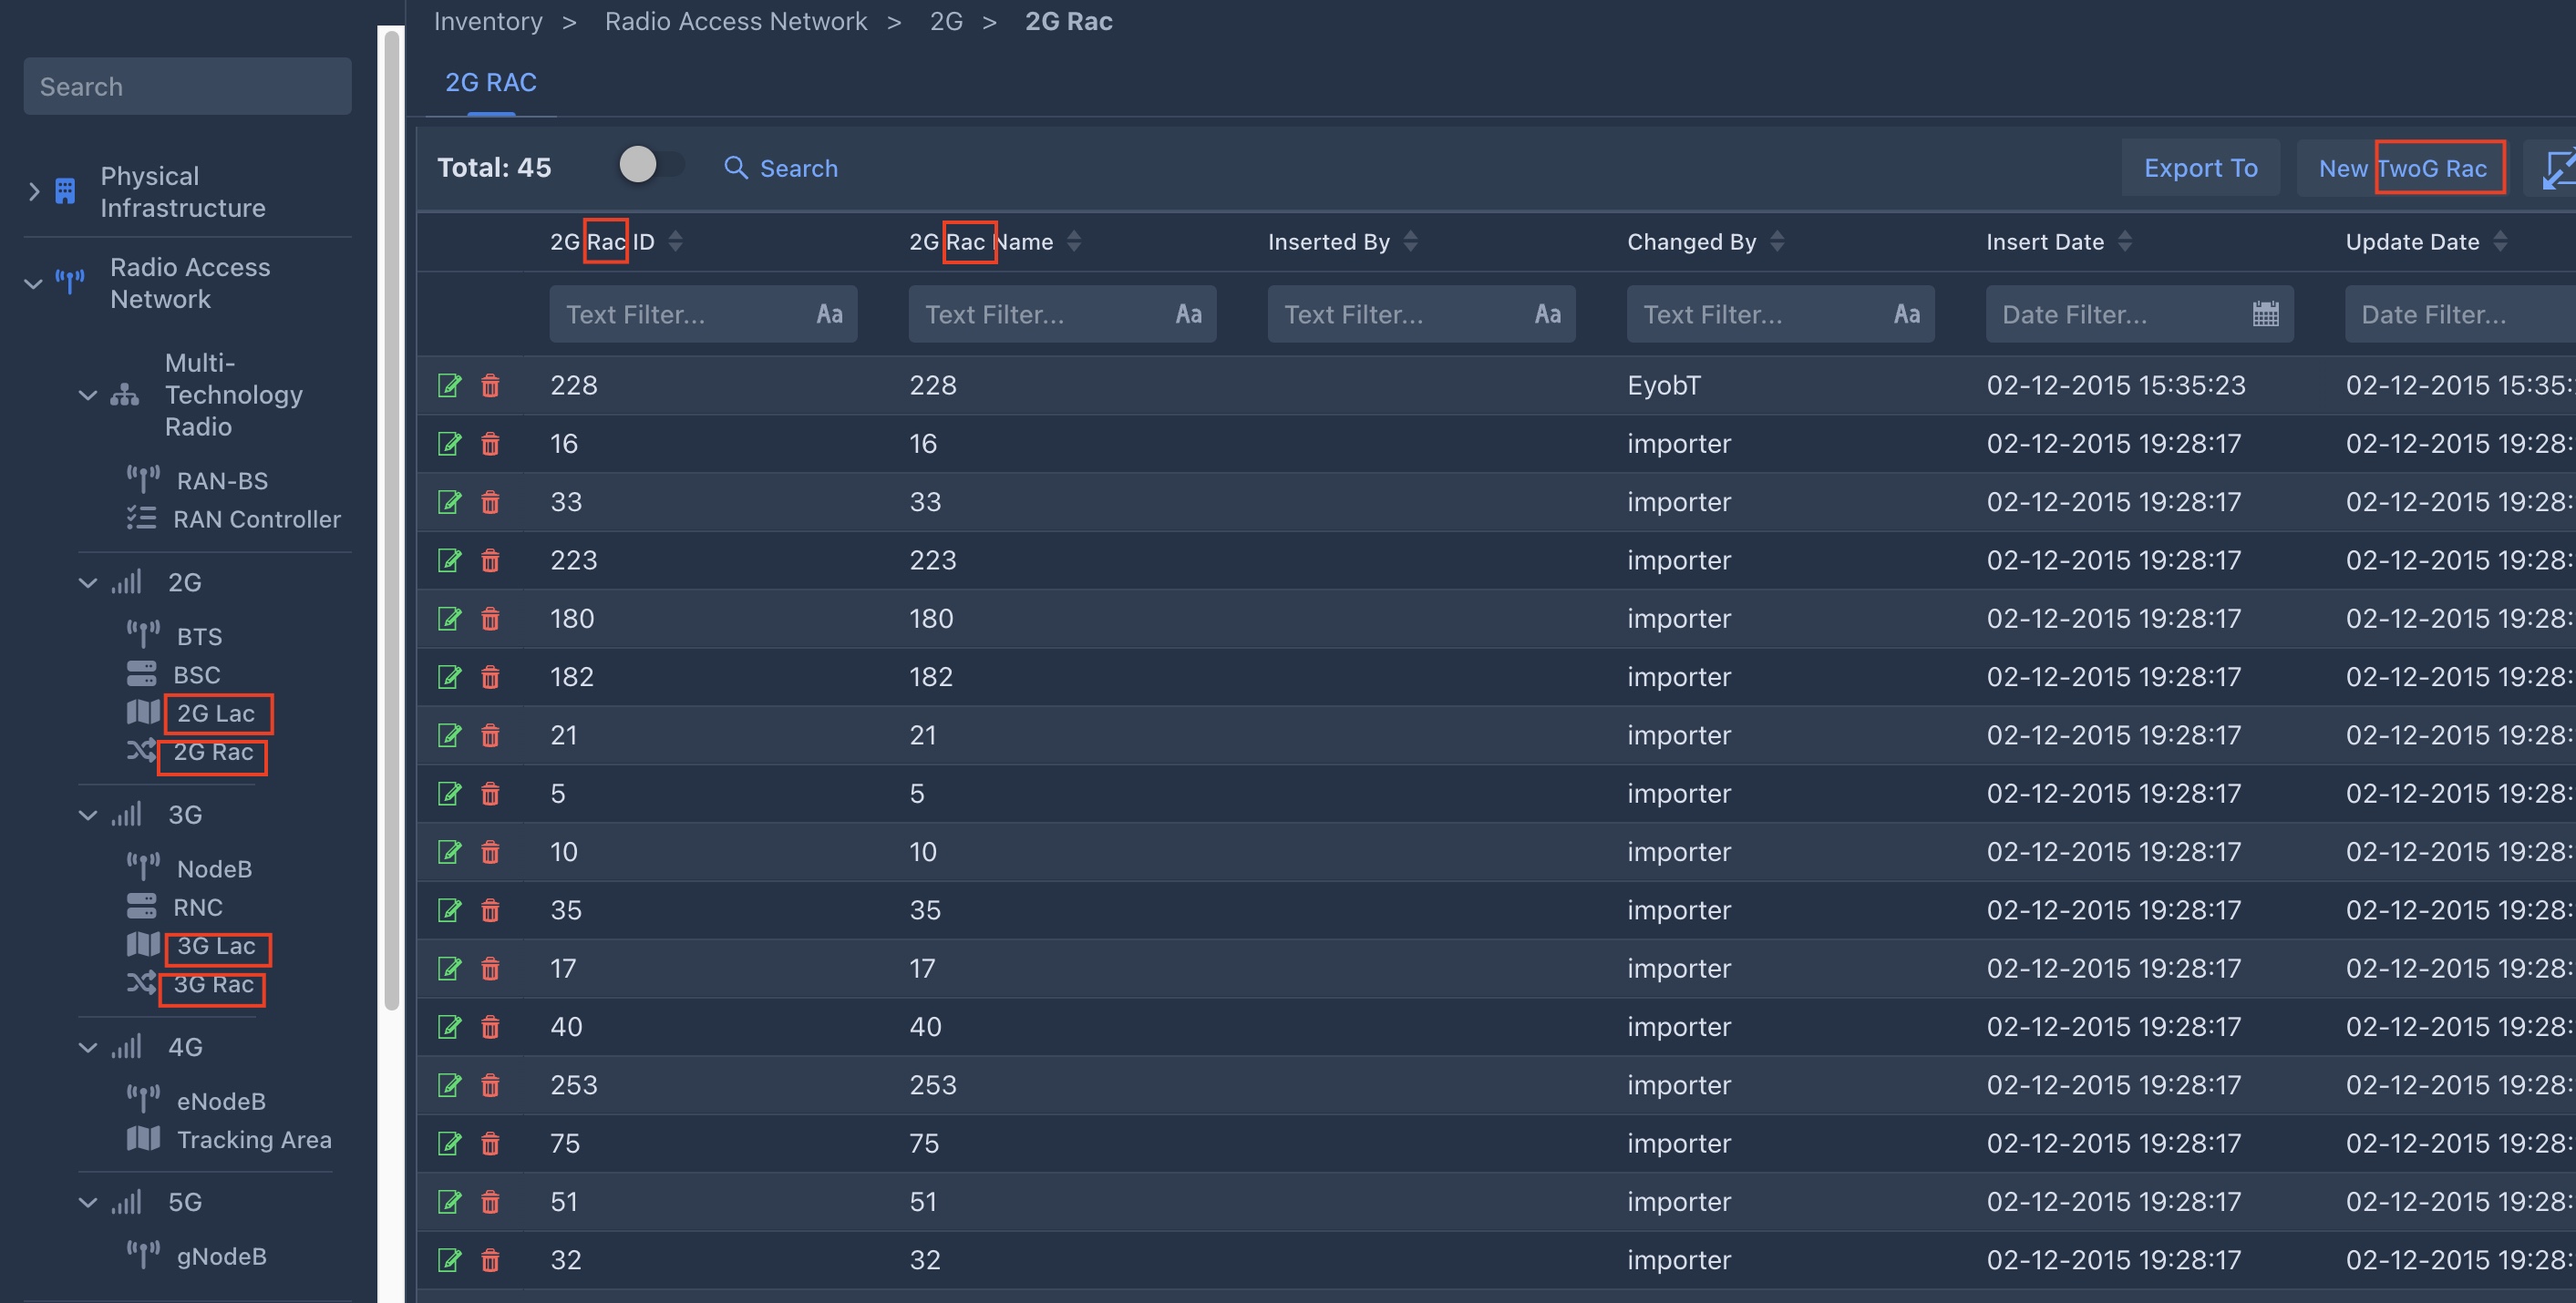This screenshot has height=1303, width=2576.
Task: Expand the Physical Infrastructure tree node
Action: tap(34, 191)
